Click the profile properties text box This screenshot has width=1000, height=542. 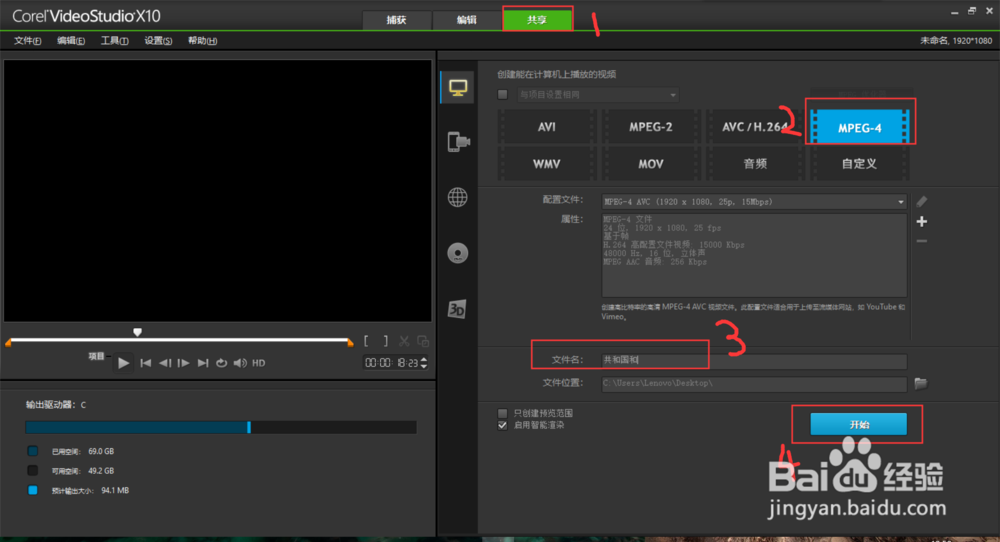click(754, 255)
